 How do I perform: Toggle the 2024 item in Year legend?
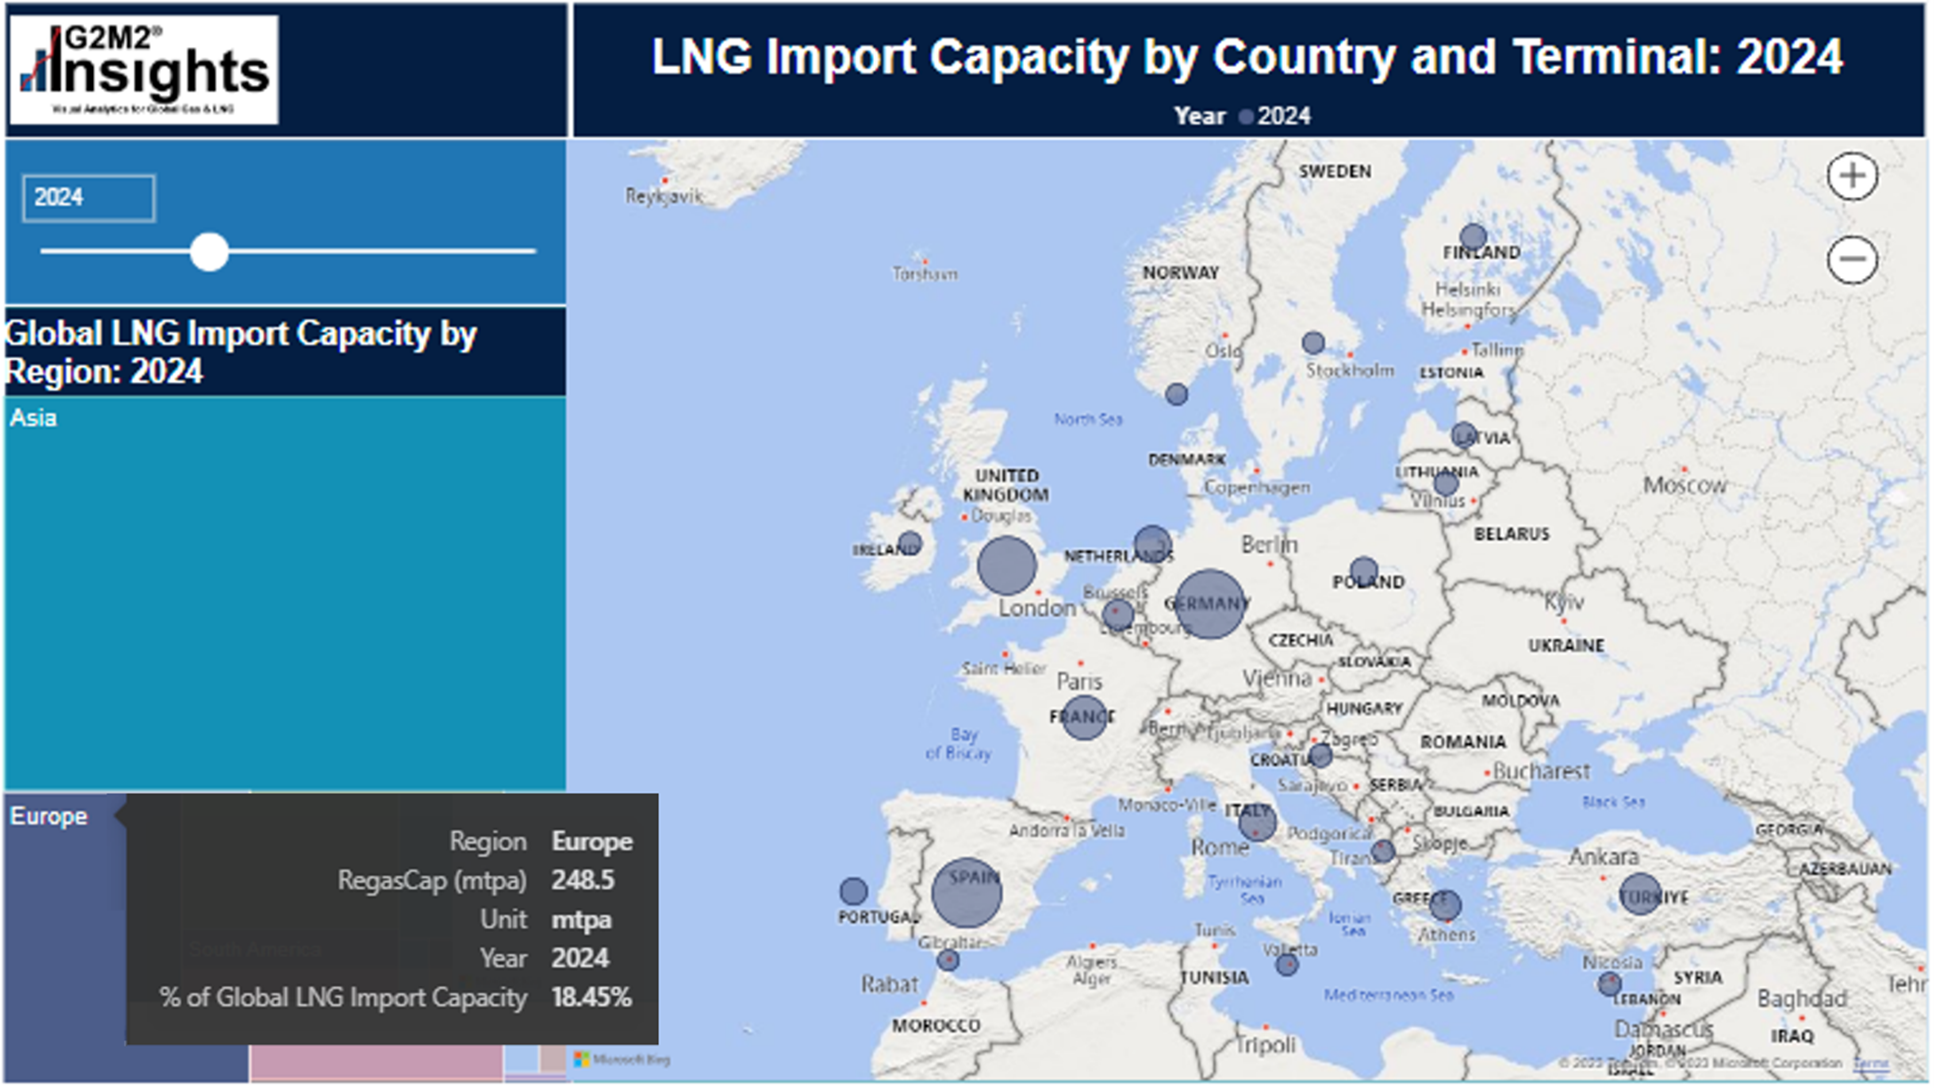click(1277, 116)
